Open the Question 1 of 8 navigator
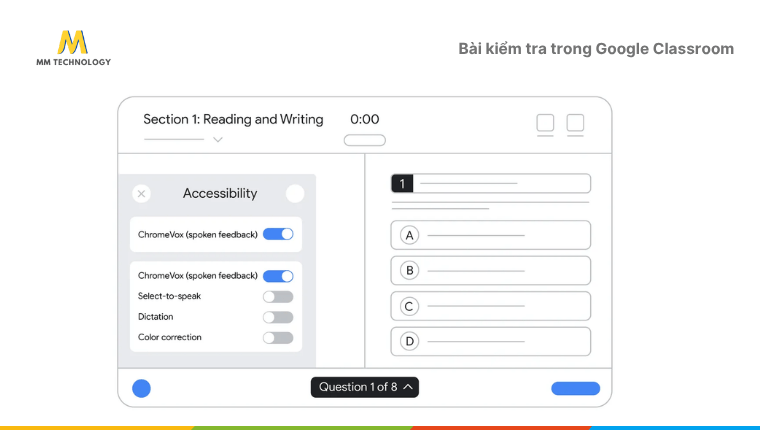The height and width of the screenshot is (430, 760). click(365, 387)
